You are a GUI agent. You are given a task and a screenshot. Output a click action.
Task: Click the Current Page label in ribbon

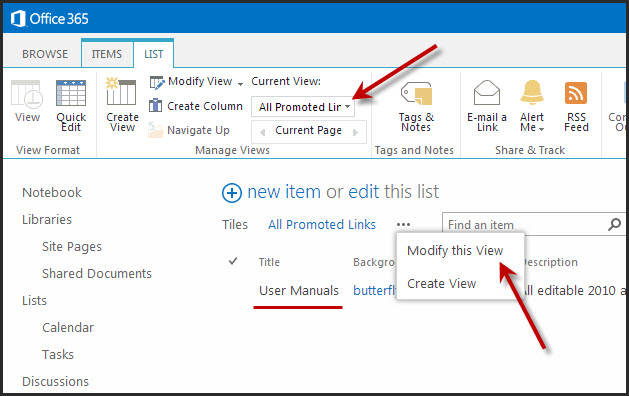(308, 130)
